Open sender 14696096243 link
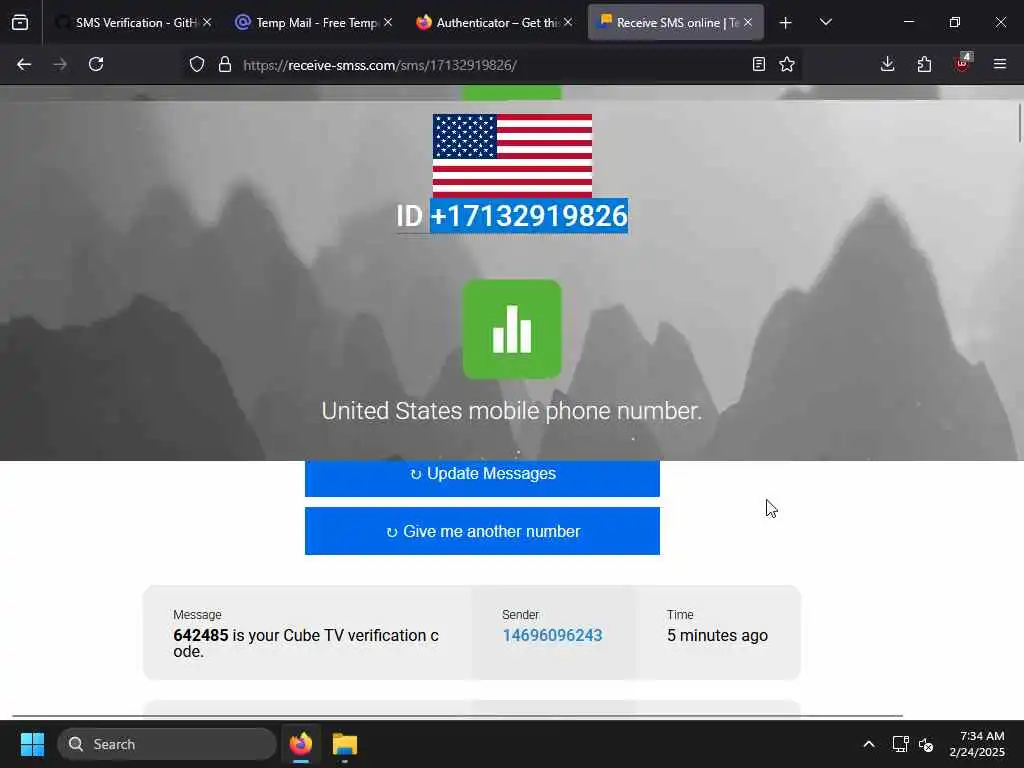The image size is (1024, 768). click(x=552, y=635)
